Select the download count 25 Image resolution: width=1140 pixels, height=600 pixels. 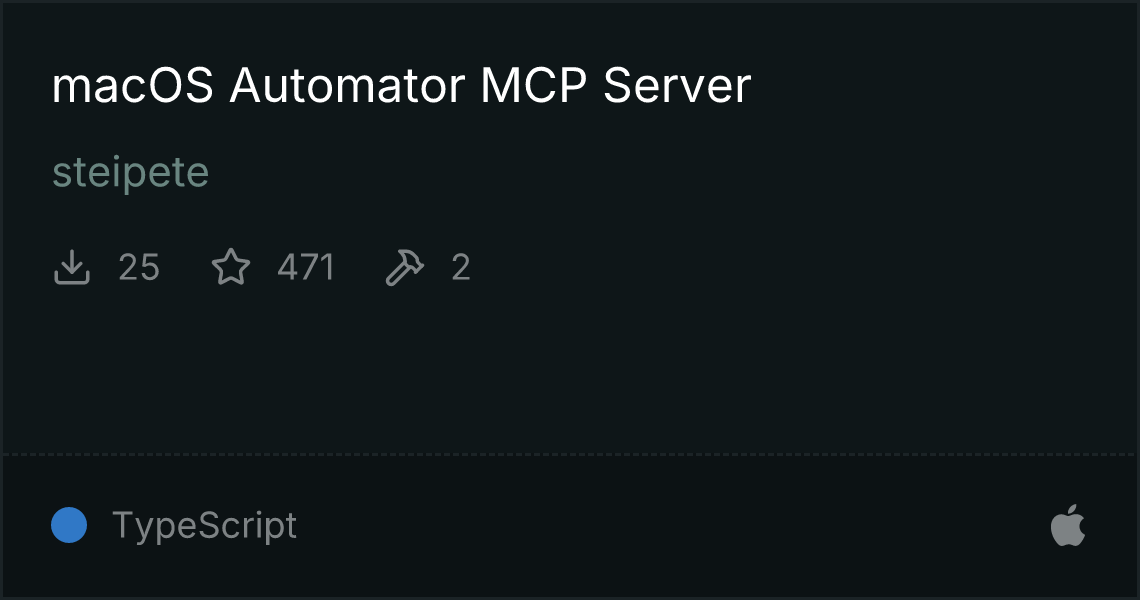[x=139, y=267]
